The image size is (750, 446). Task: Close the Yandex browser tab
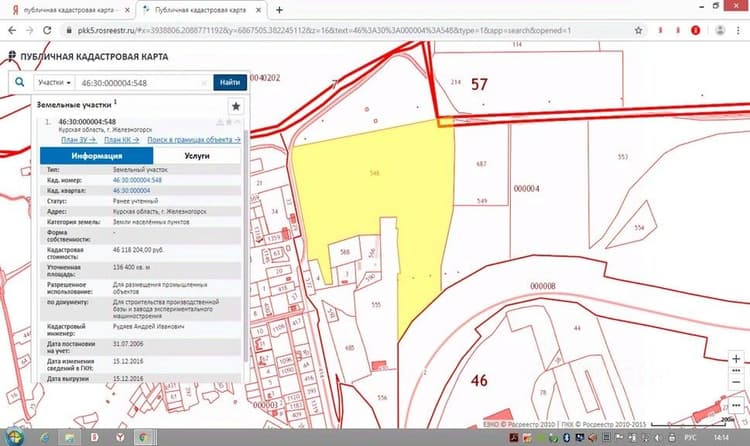(127, 10)
